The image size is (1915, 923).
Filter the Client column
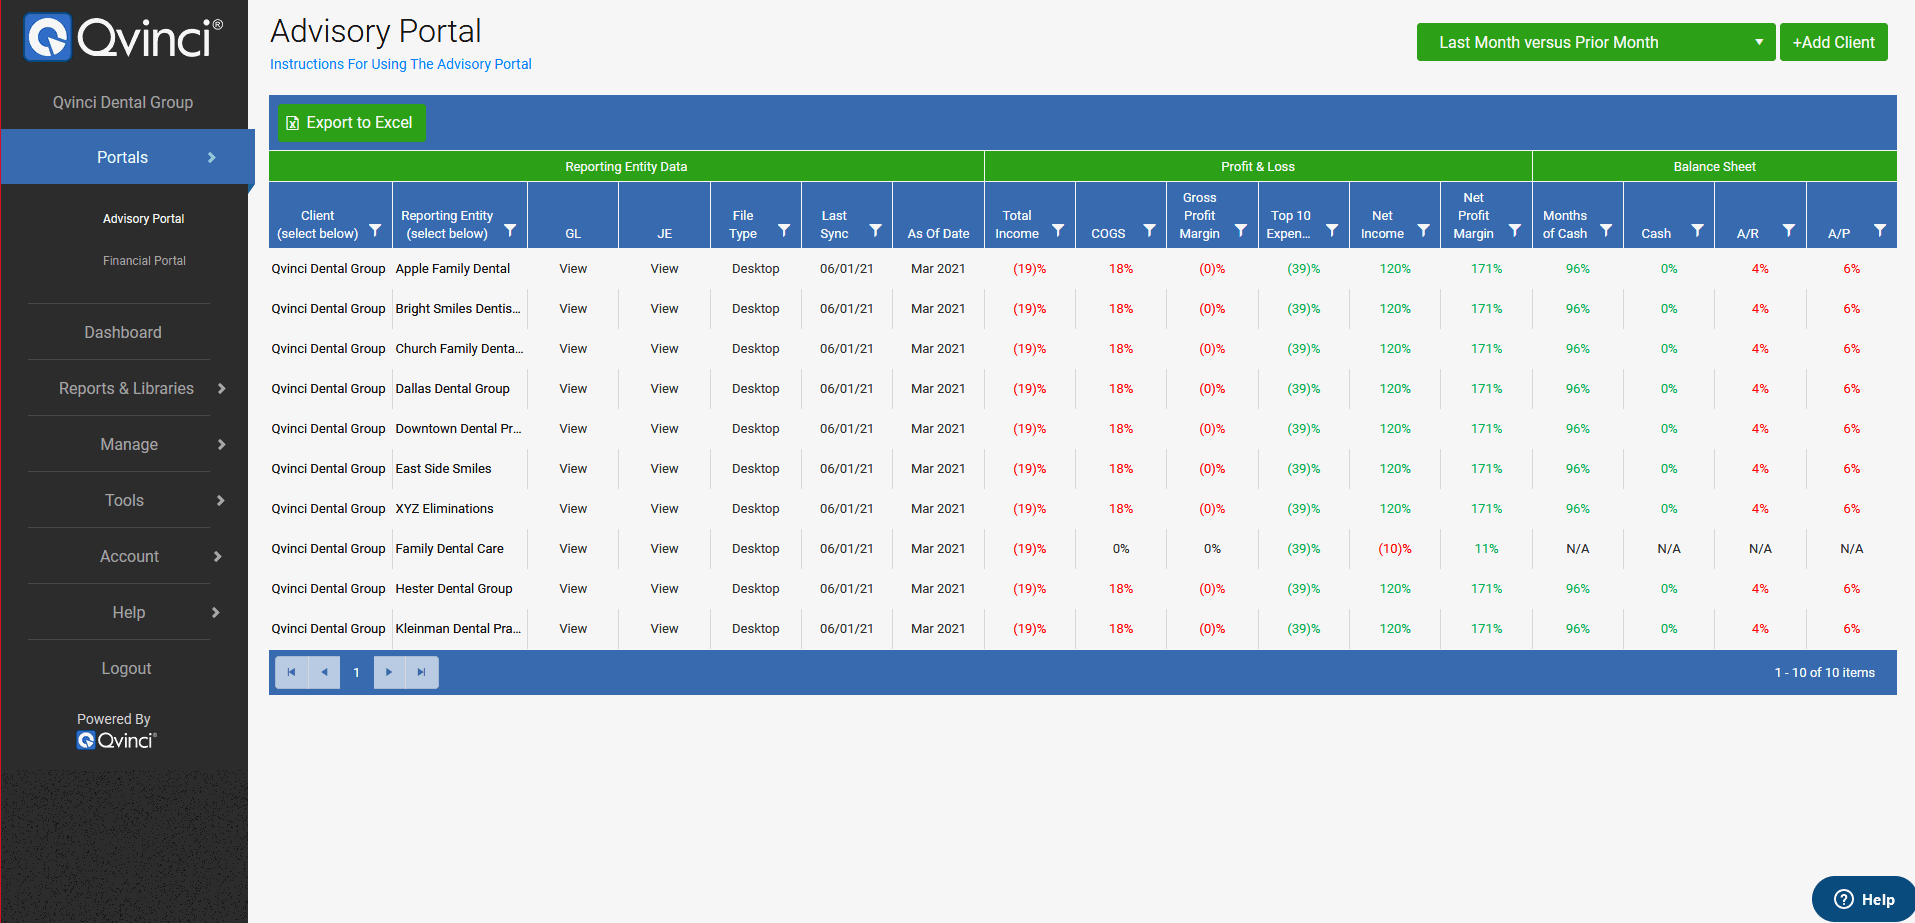pyautogui.click(x=375, y=230)
